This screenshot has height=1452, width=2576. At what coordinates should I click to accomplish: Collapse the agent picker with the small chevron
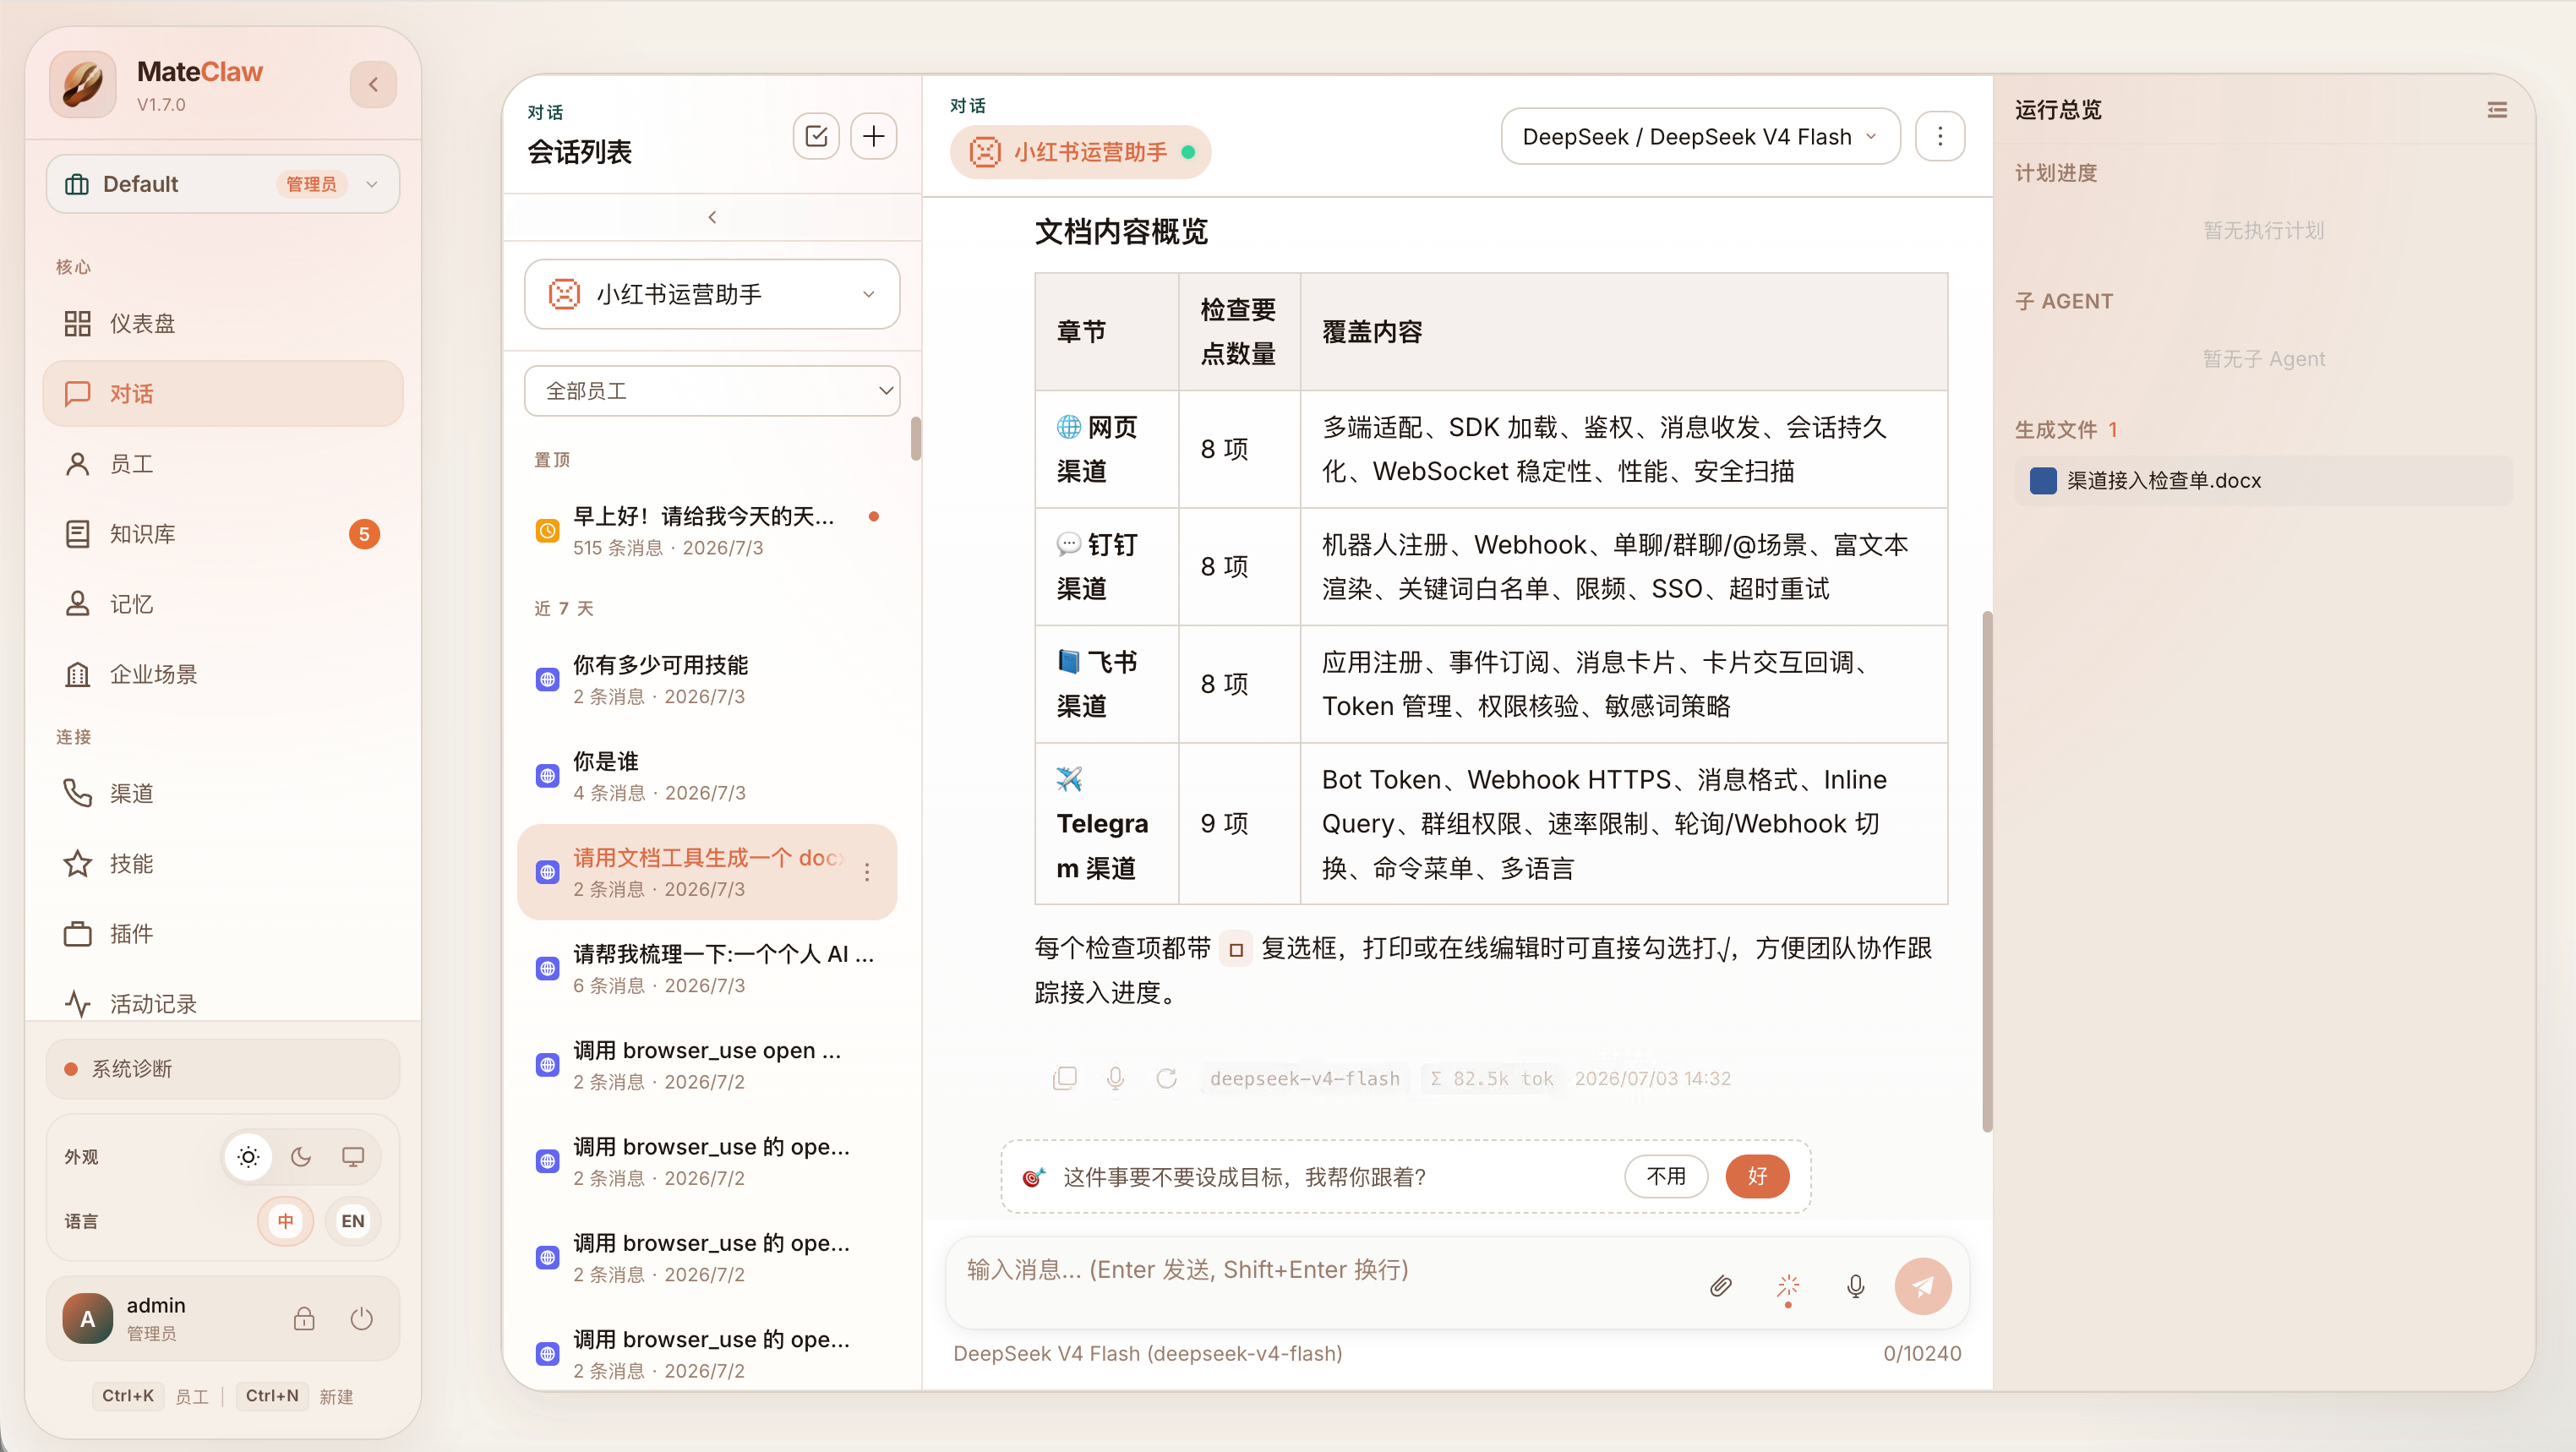712,216
